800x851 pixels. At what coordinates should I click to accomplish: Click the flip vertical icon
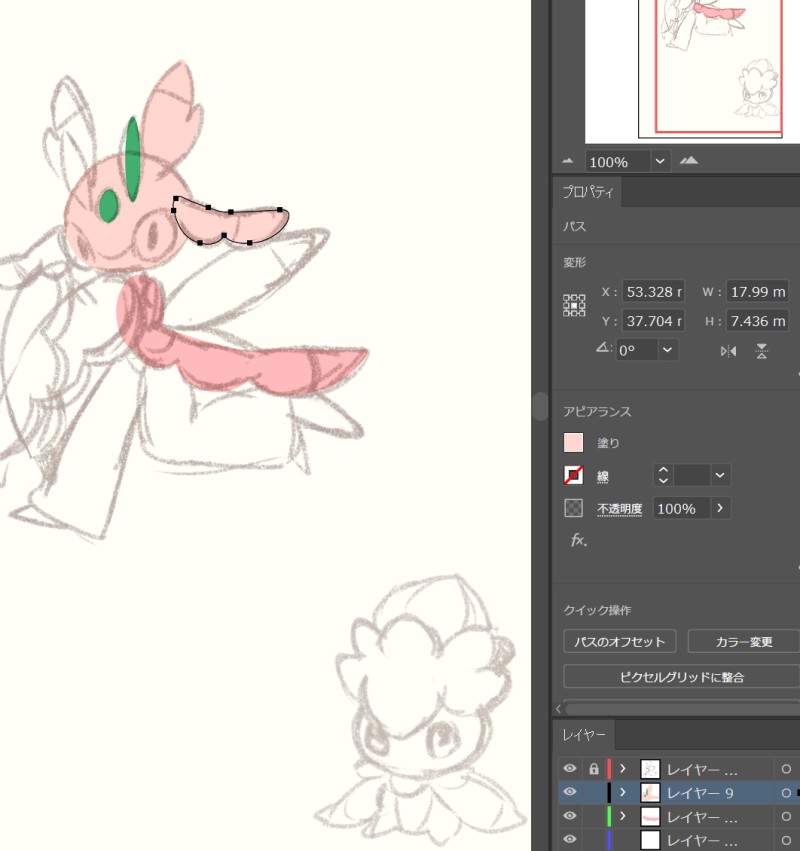tap(761, 351)
